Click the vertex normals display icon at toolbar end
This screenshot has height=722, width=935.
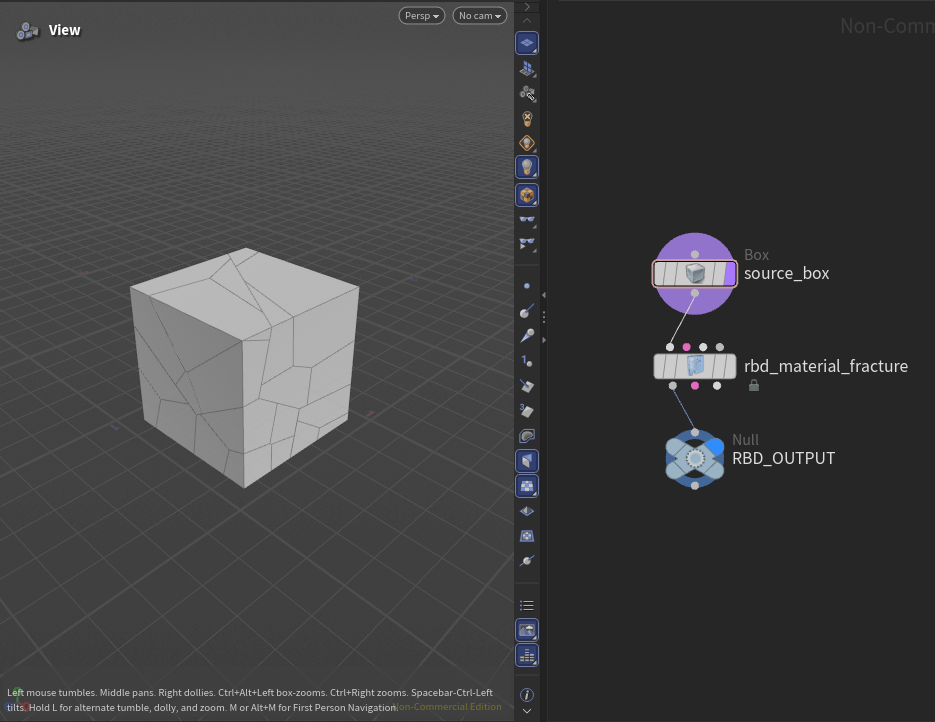pyautogui.click(x=527, y=560)
